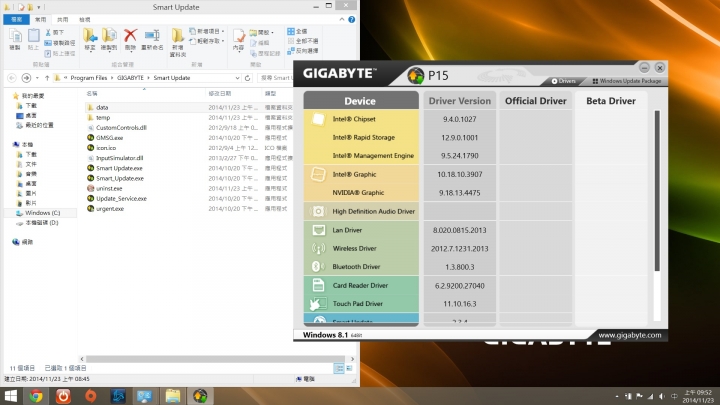The height and width of the screenshot is (405, 720).
Task: Click the red X Delete (刪除) icon
Action: point(130,35)
